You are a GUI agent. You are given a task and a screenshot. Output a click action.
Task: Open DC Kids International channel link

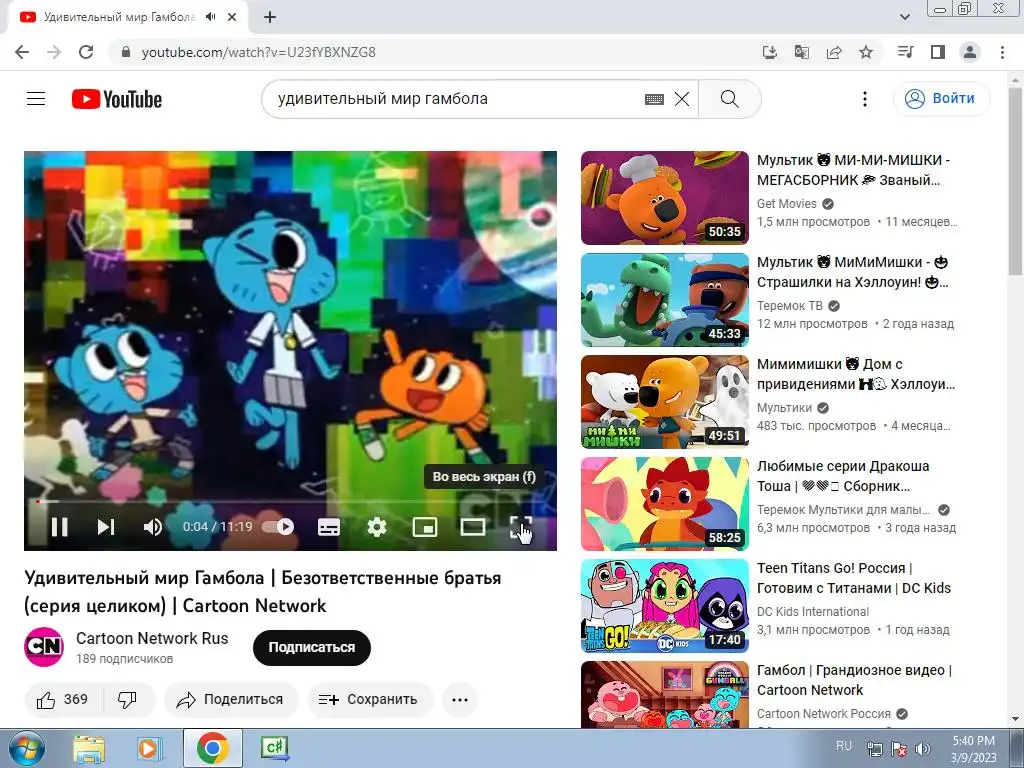click(x=813, y=612)
